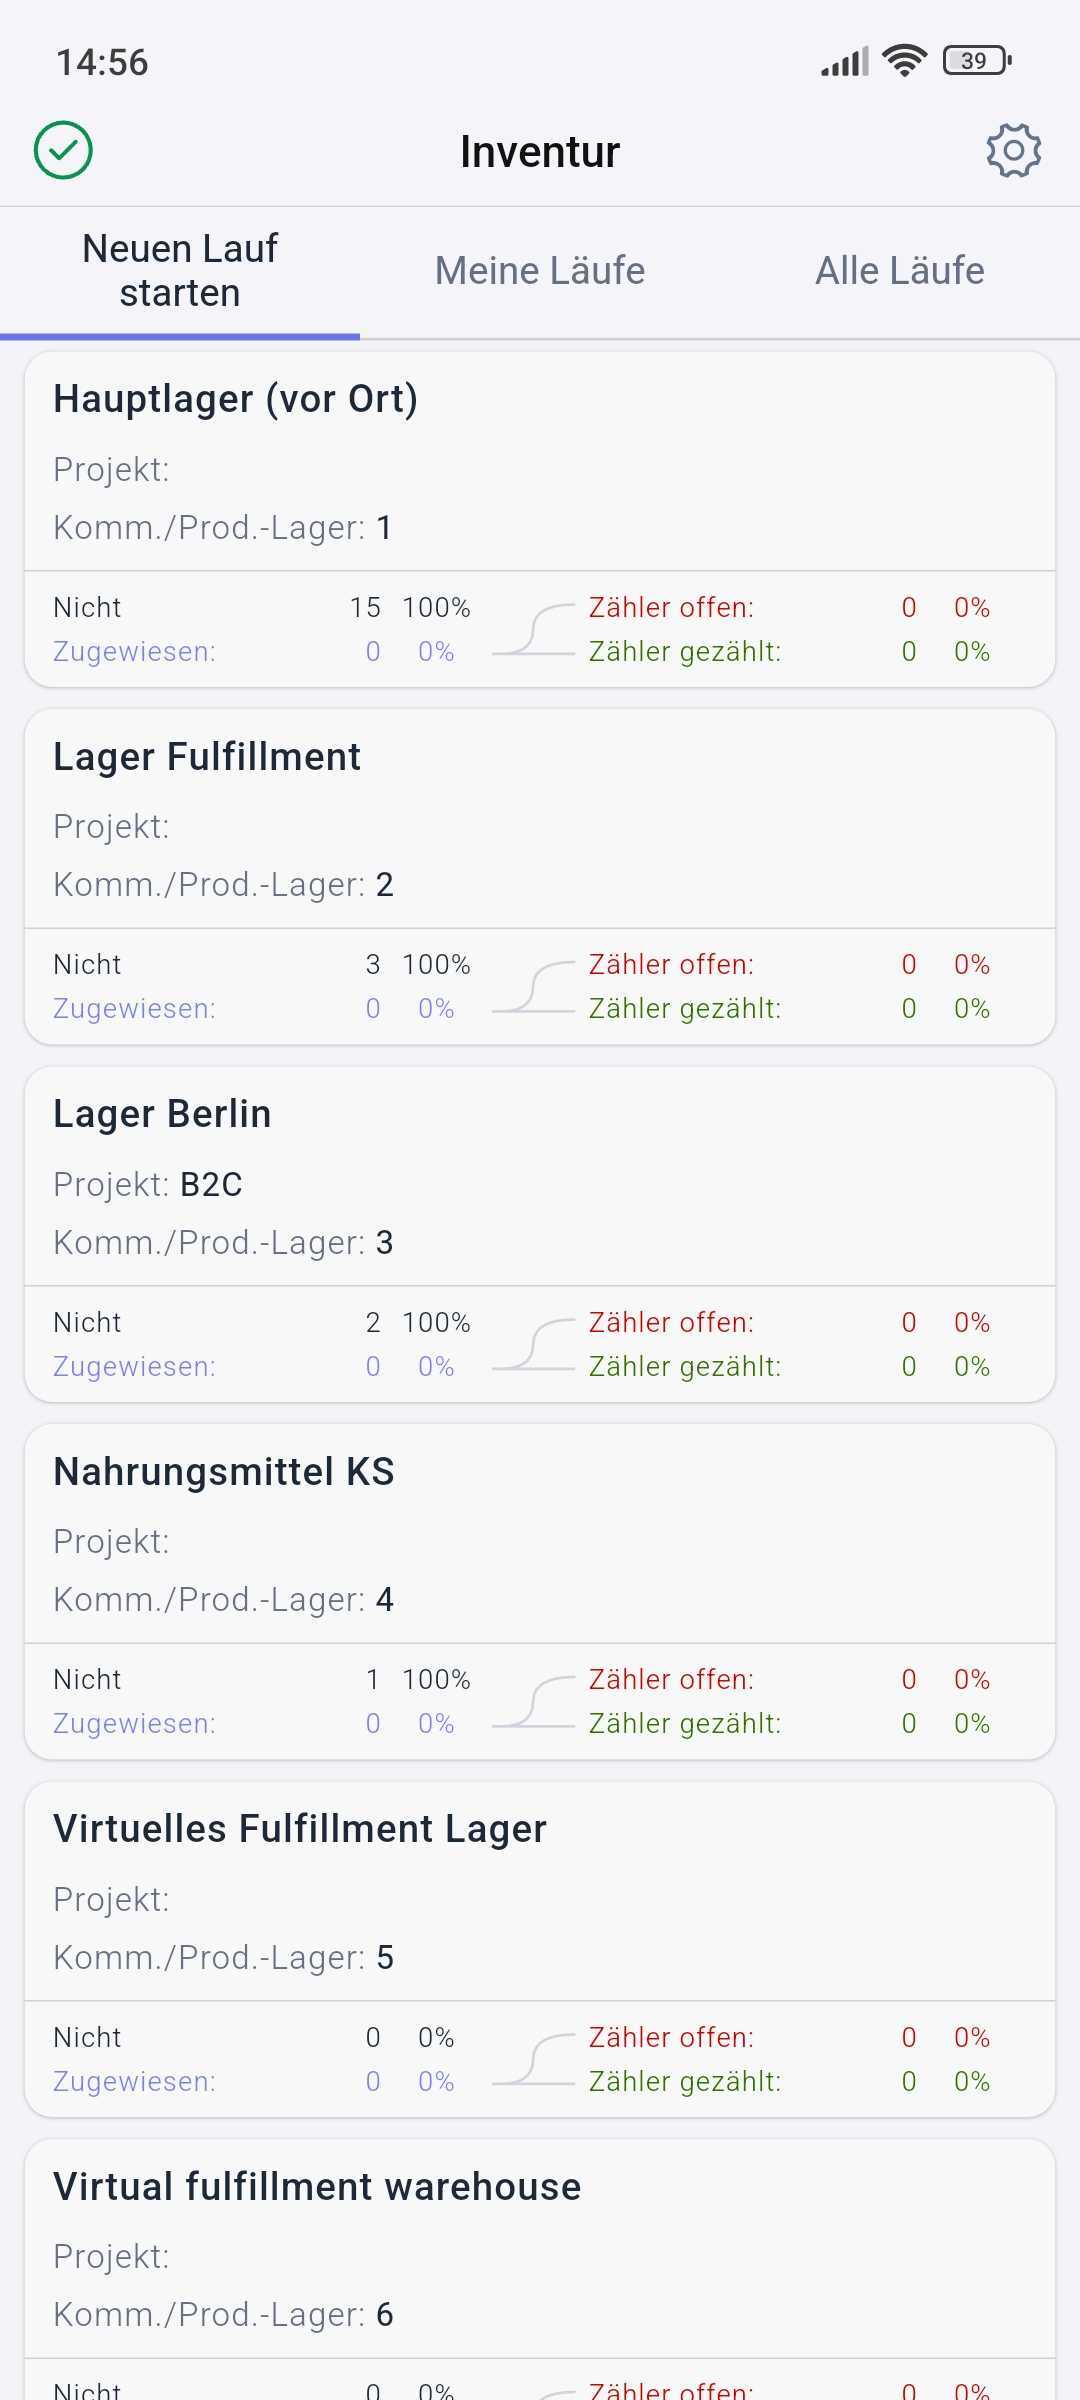Screen dimensions: 1080x2400
Task: Tap Zähler gezählt in Hauptlager card
Action: pos(685,652)
